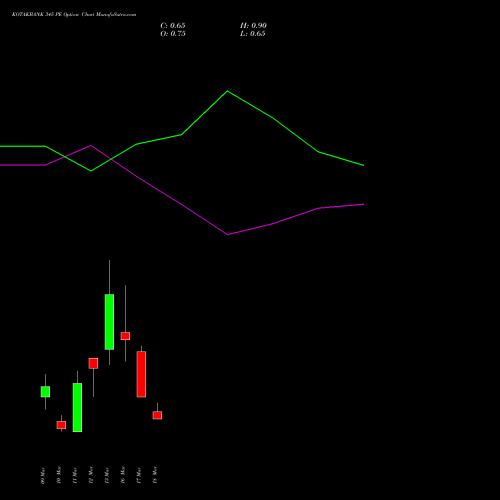The width and height of the screenshot is (500, 500).
Task: Click the open value 'O: 0.75'
Action: click(x=173, y=34)
